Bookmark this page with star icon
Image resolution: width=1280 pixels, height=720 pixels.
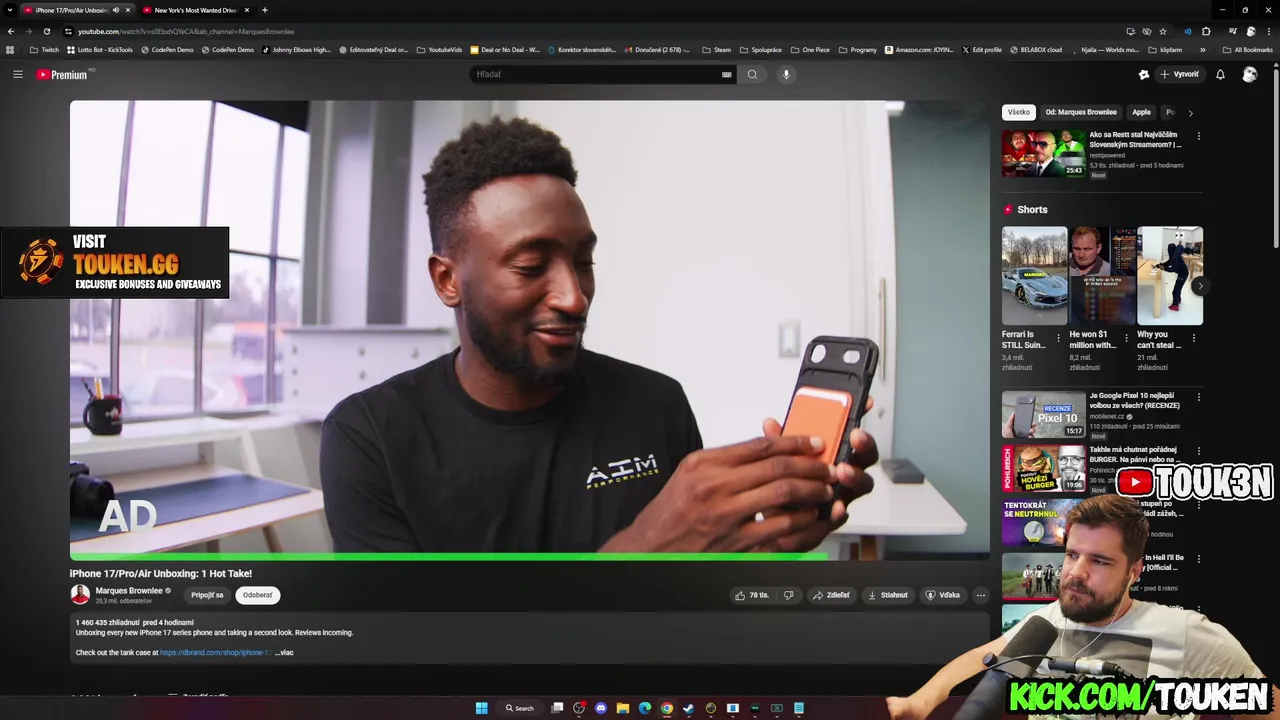click(x=1163, y=31)
